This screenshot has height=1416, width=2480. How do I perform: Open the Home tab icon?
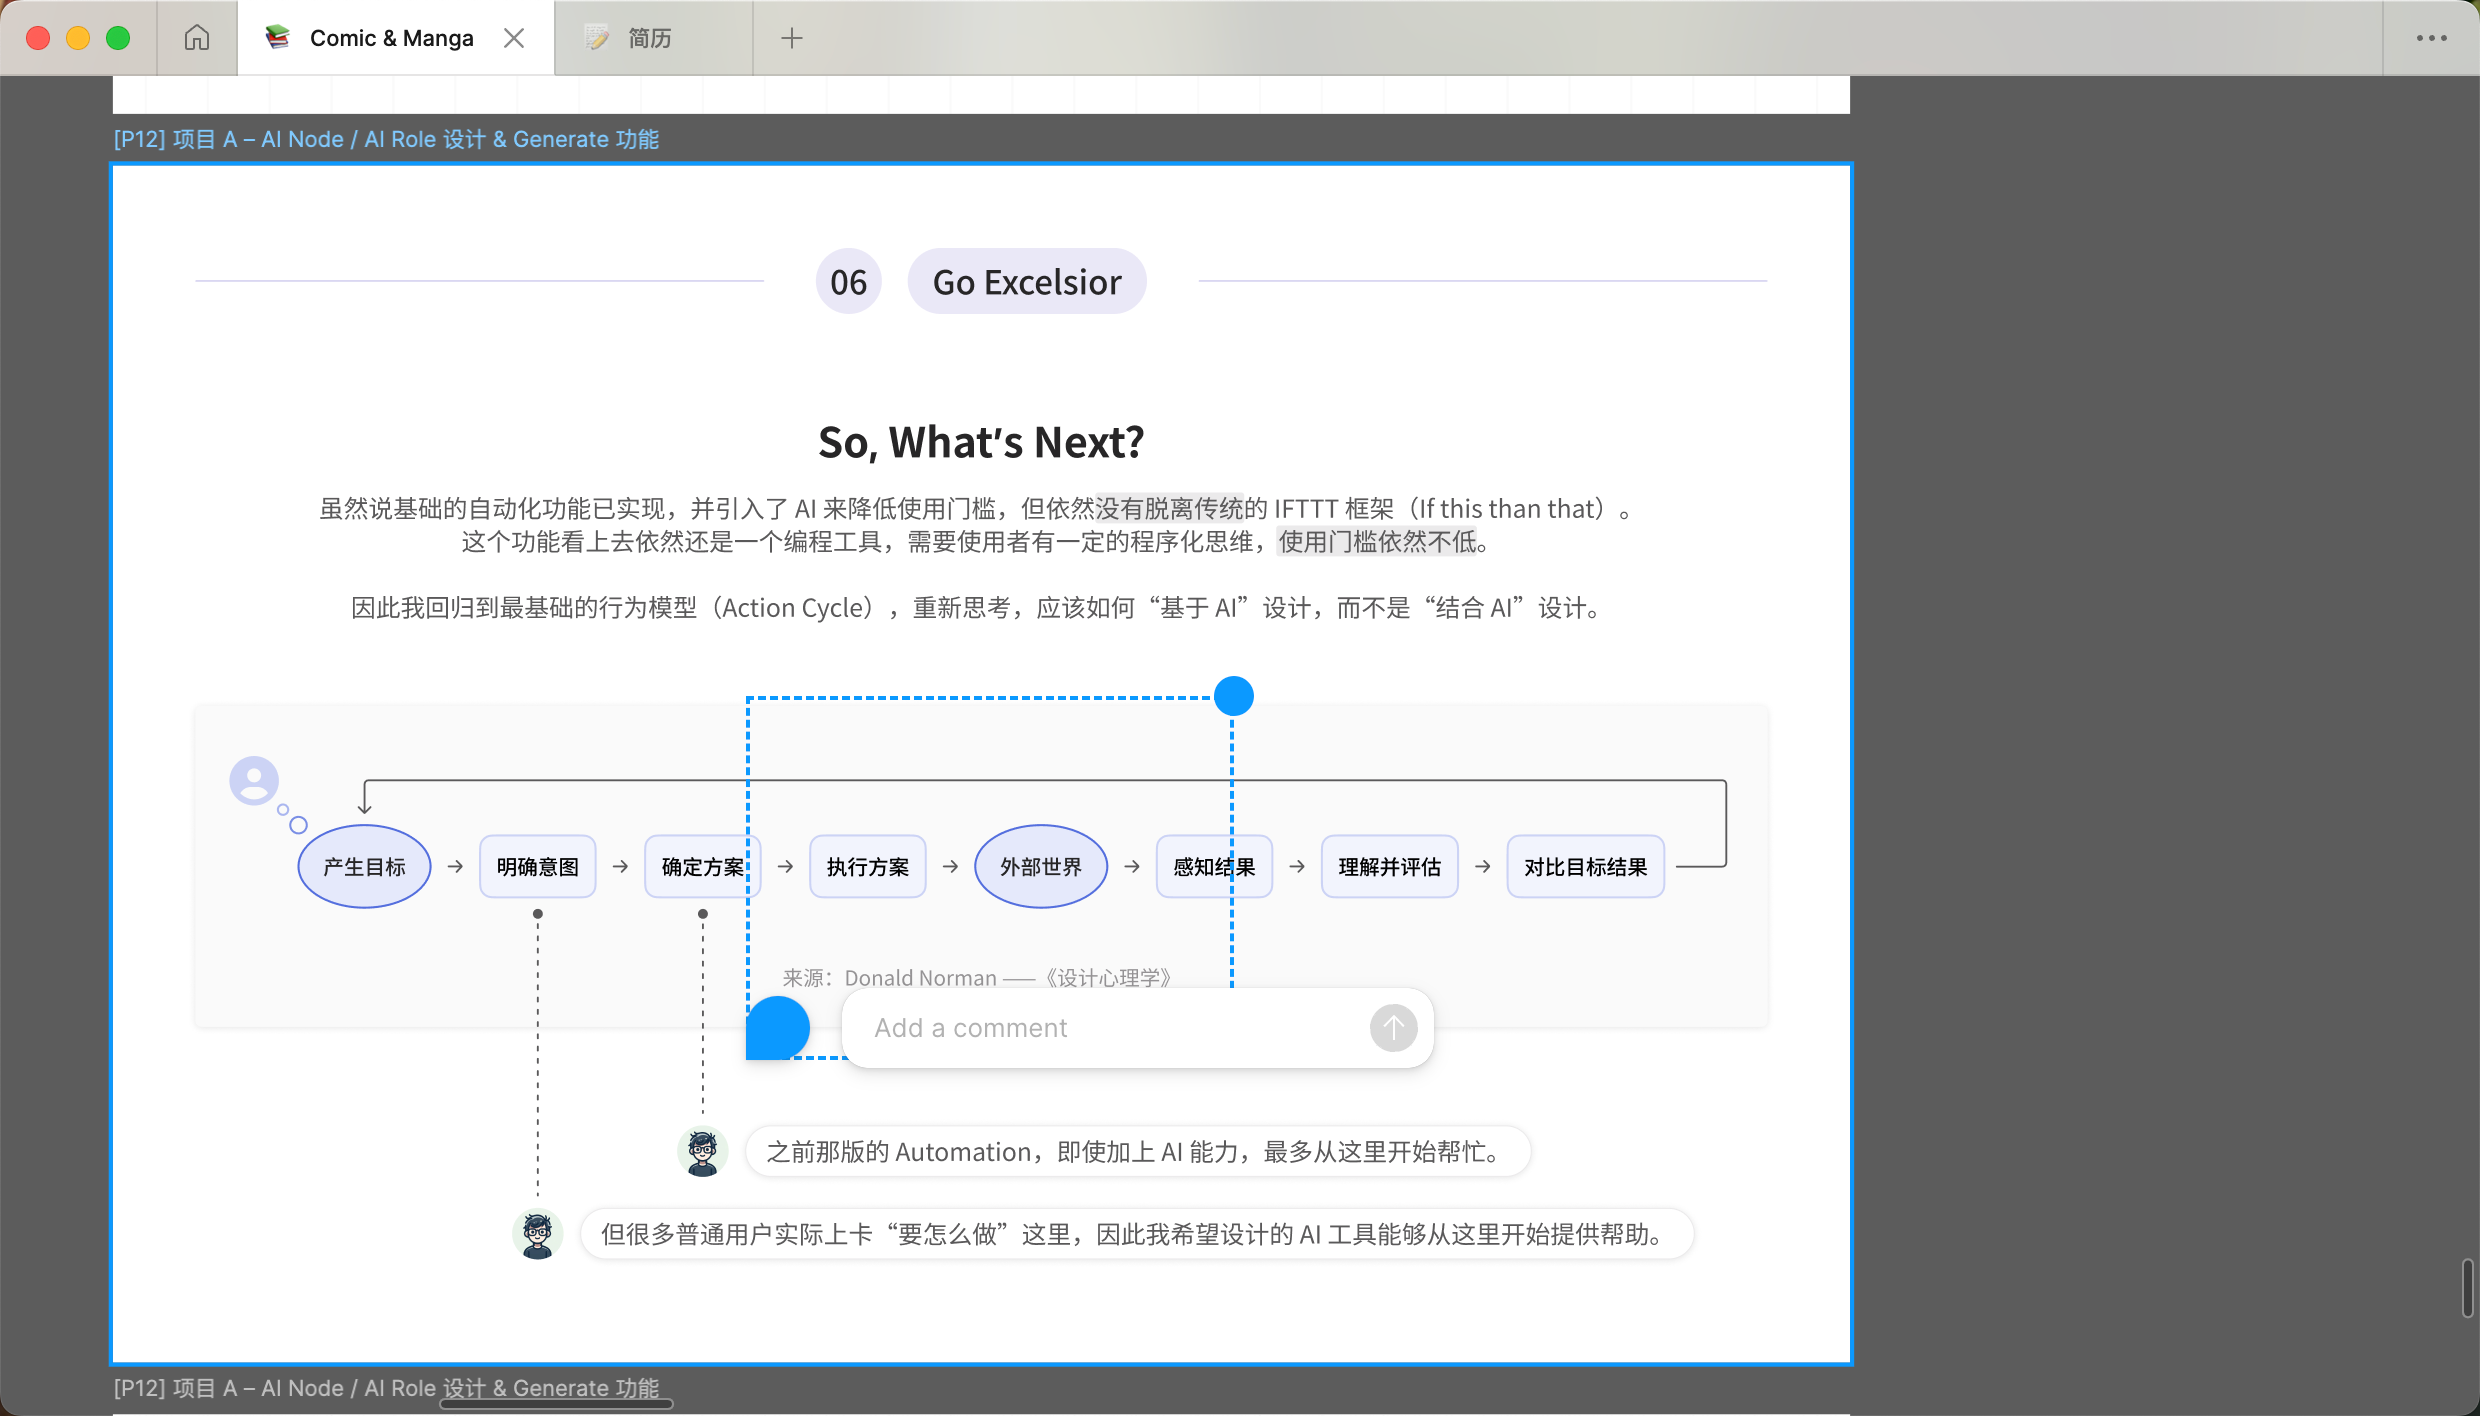click(x=197, y=38)
